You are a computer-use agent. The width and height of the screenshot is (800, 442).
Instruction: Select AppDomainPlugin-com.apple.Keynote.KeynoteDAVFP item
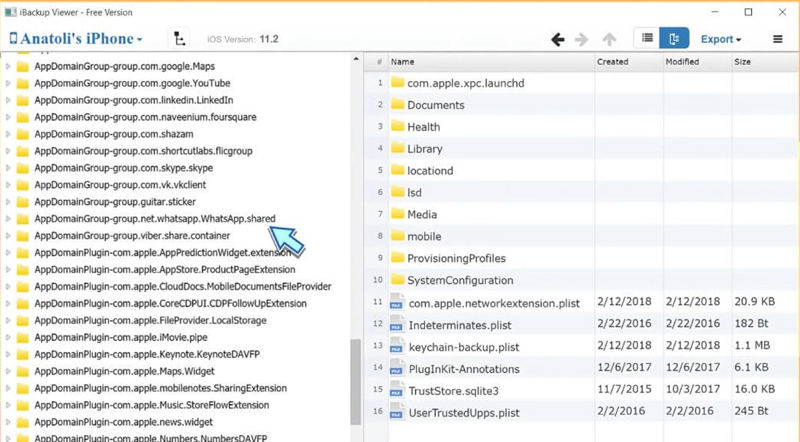[147, 354]
